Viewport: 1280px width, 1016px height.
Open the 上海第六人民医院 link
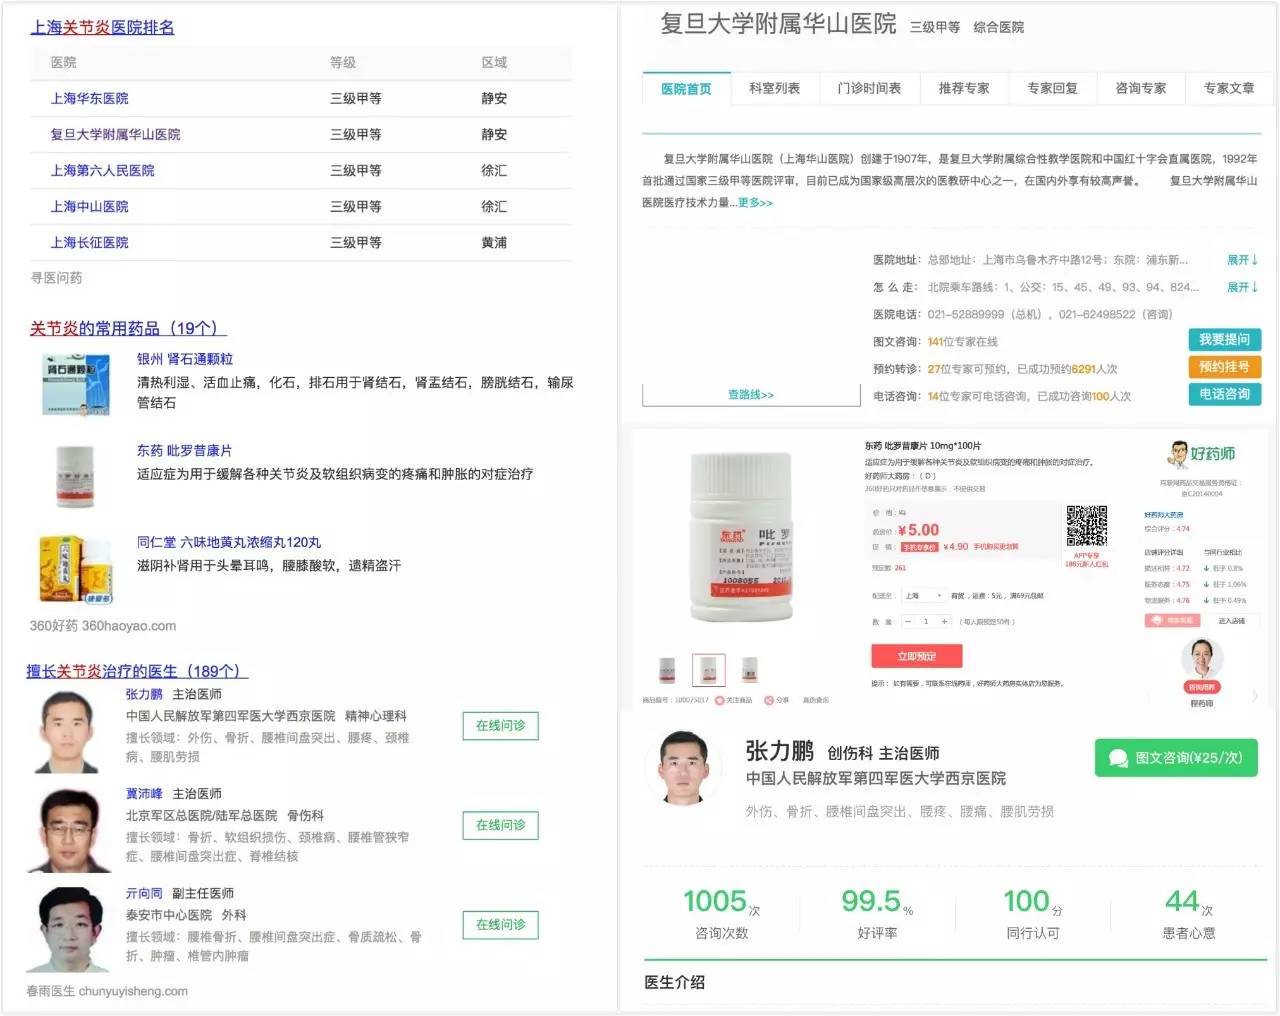pyautogui.click(x=103, y=171)
